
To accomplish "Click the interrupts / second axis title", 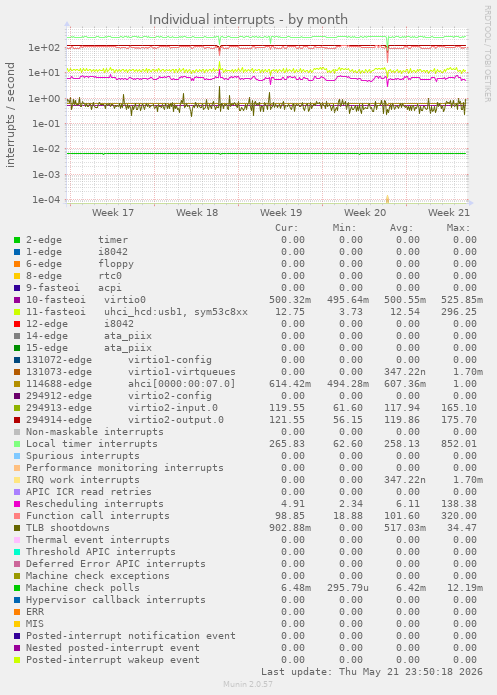I will (x=10, y=115).
